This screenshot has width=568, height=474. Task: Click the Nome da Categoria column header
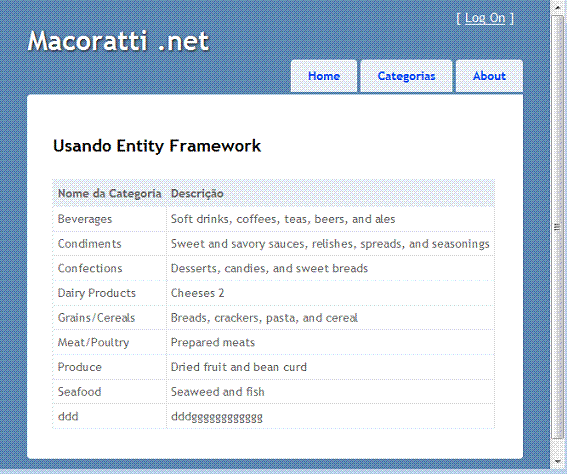(109, 193)
